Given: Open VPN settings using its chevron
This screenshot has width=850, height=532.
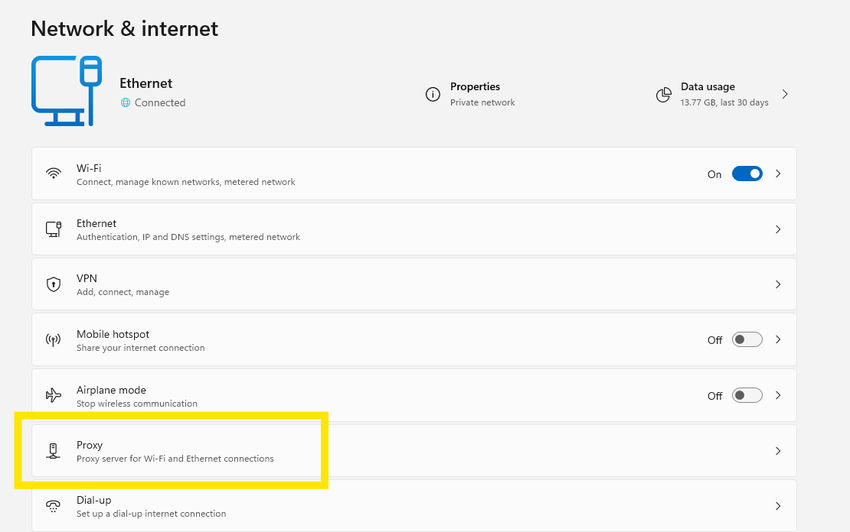Looking at the screenshot, I should tap(778, 285).
